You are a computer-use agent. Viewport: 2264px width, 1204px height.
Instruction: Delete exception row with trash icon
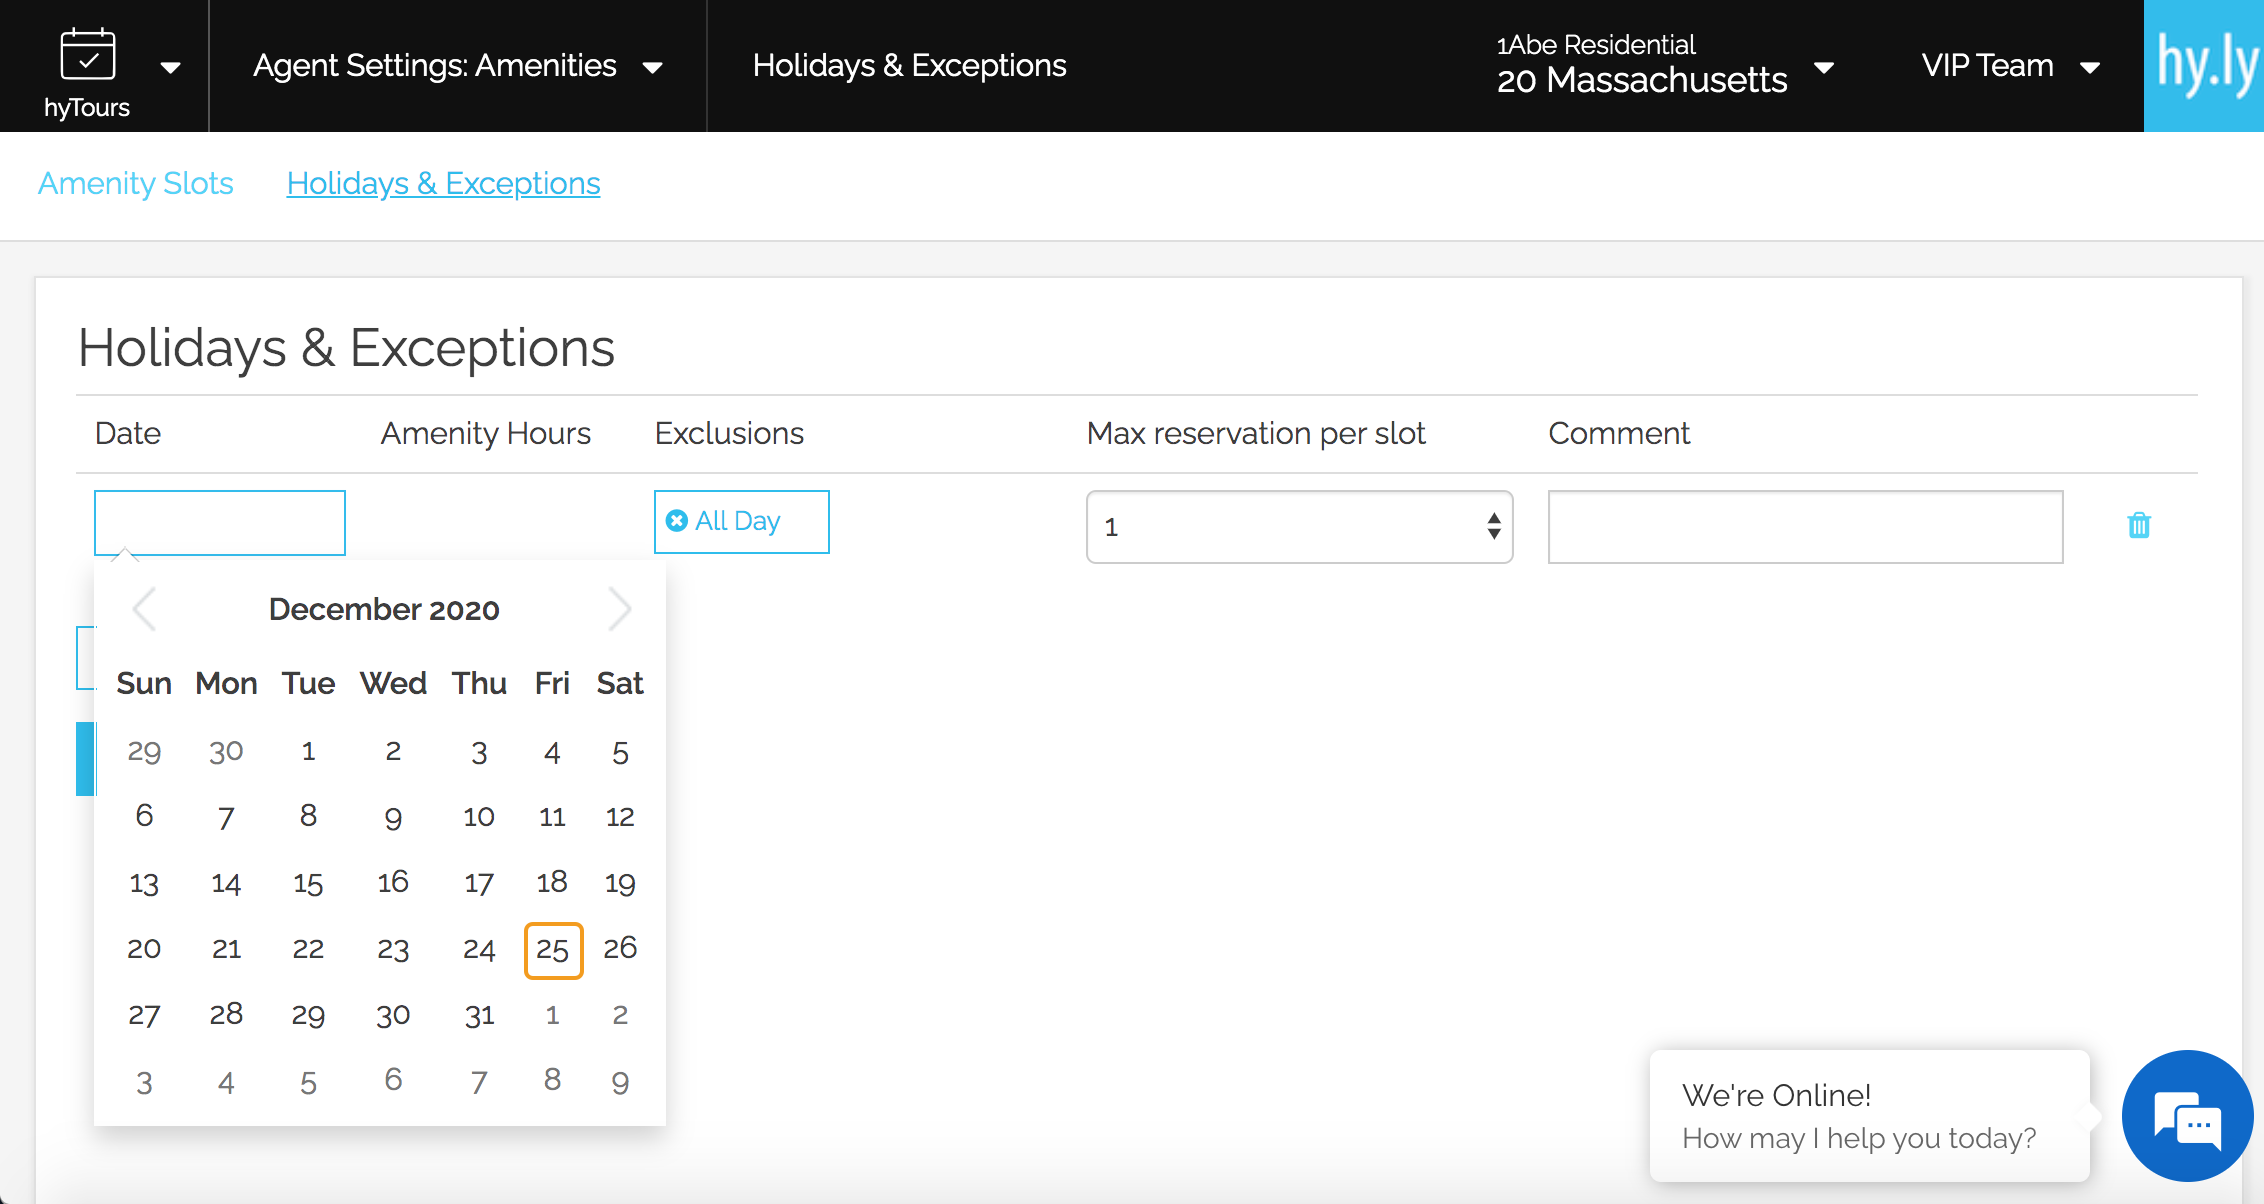[x=2138, y=525]
